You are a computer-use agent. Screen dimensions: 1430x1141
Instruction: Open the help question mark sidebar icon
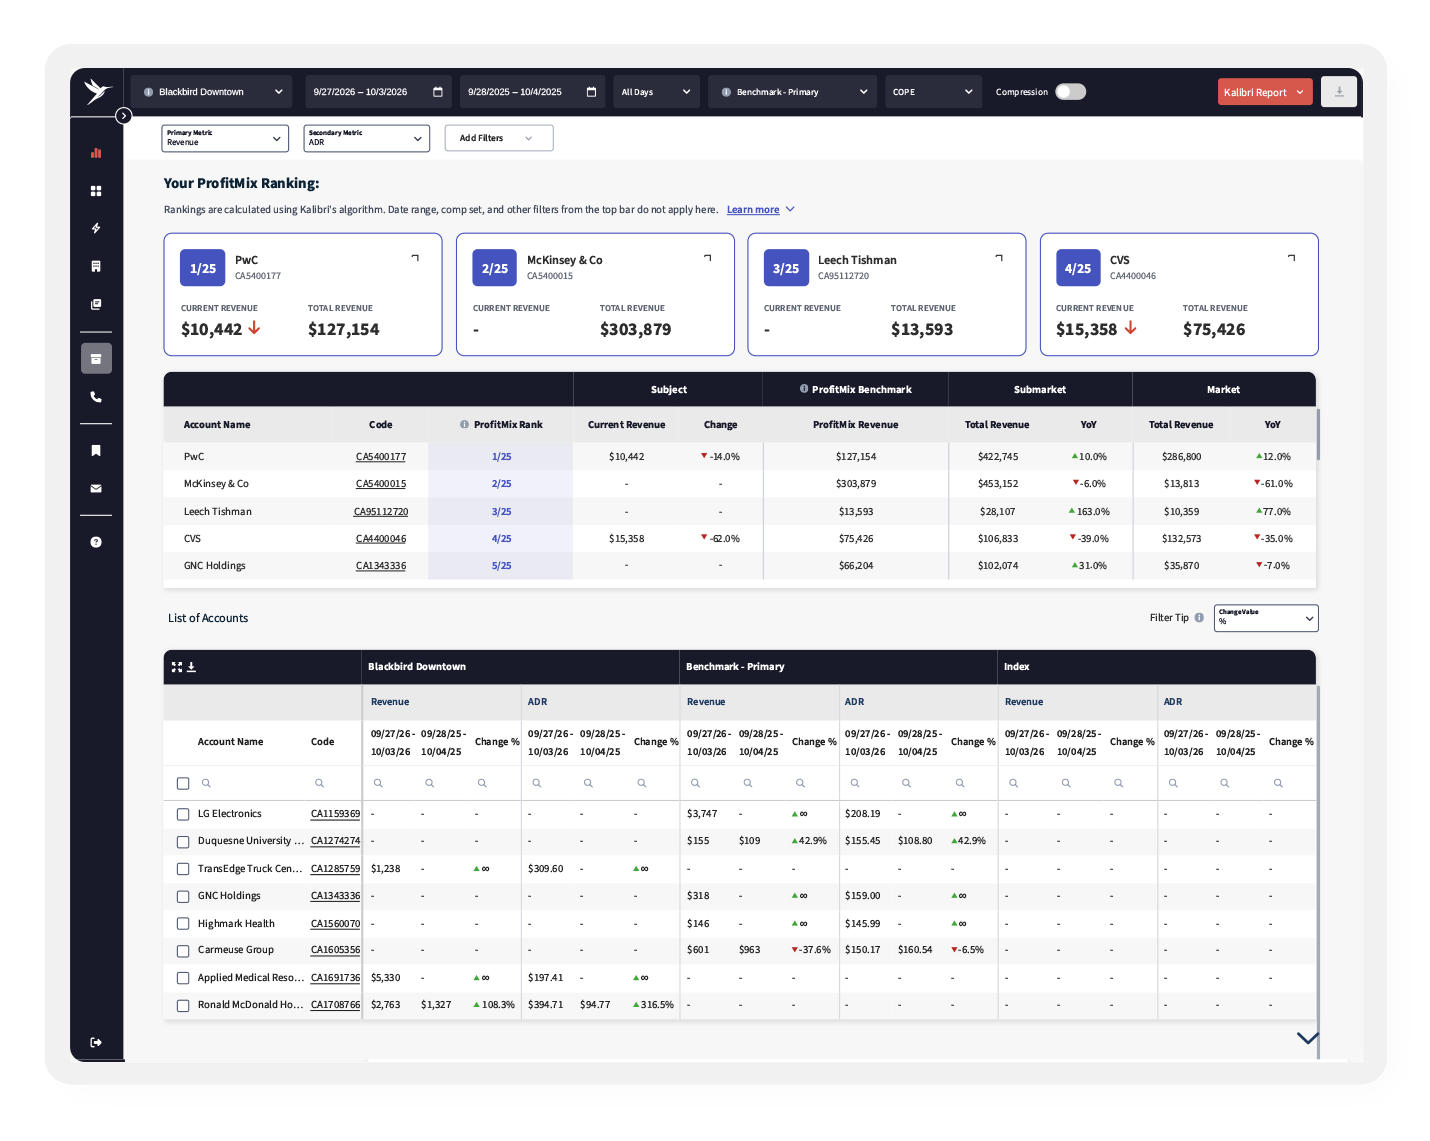(x=96, y=542)
